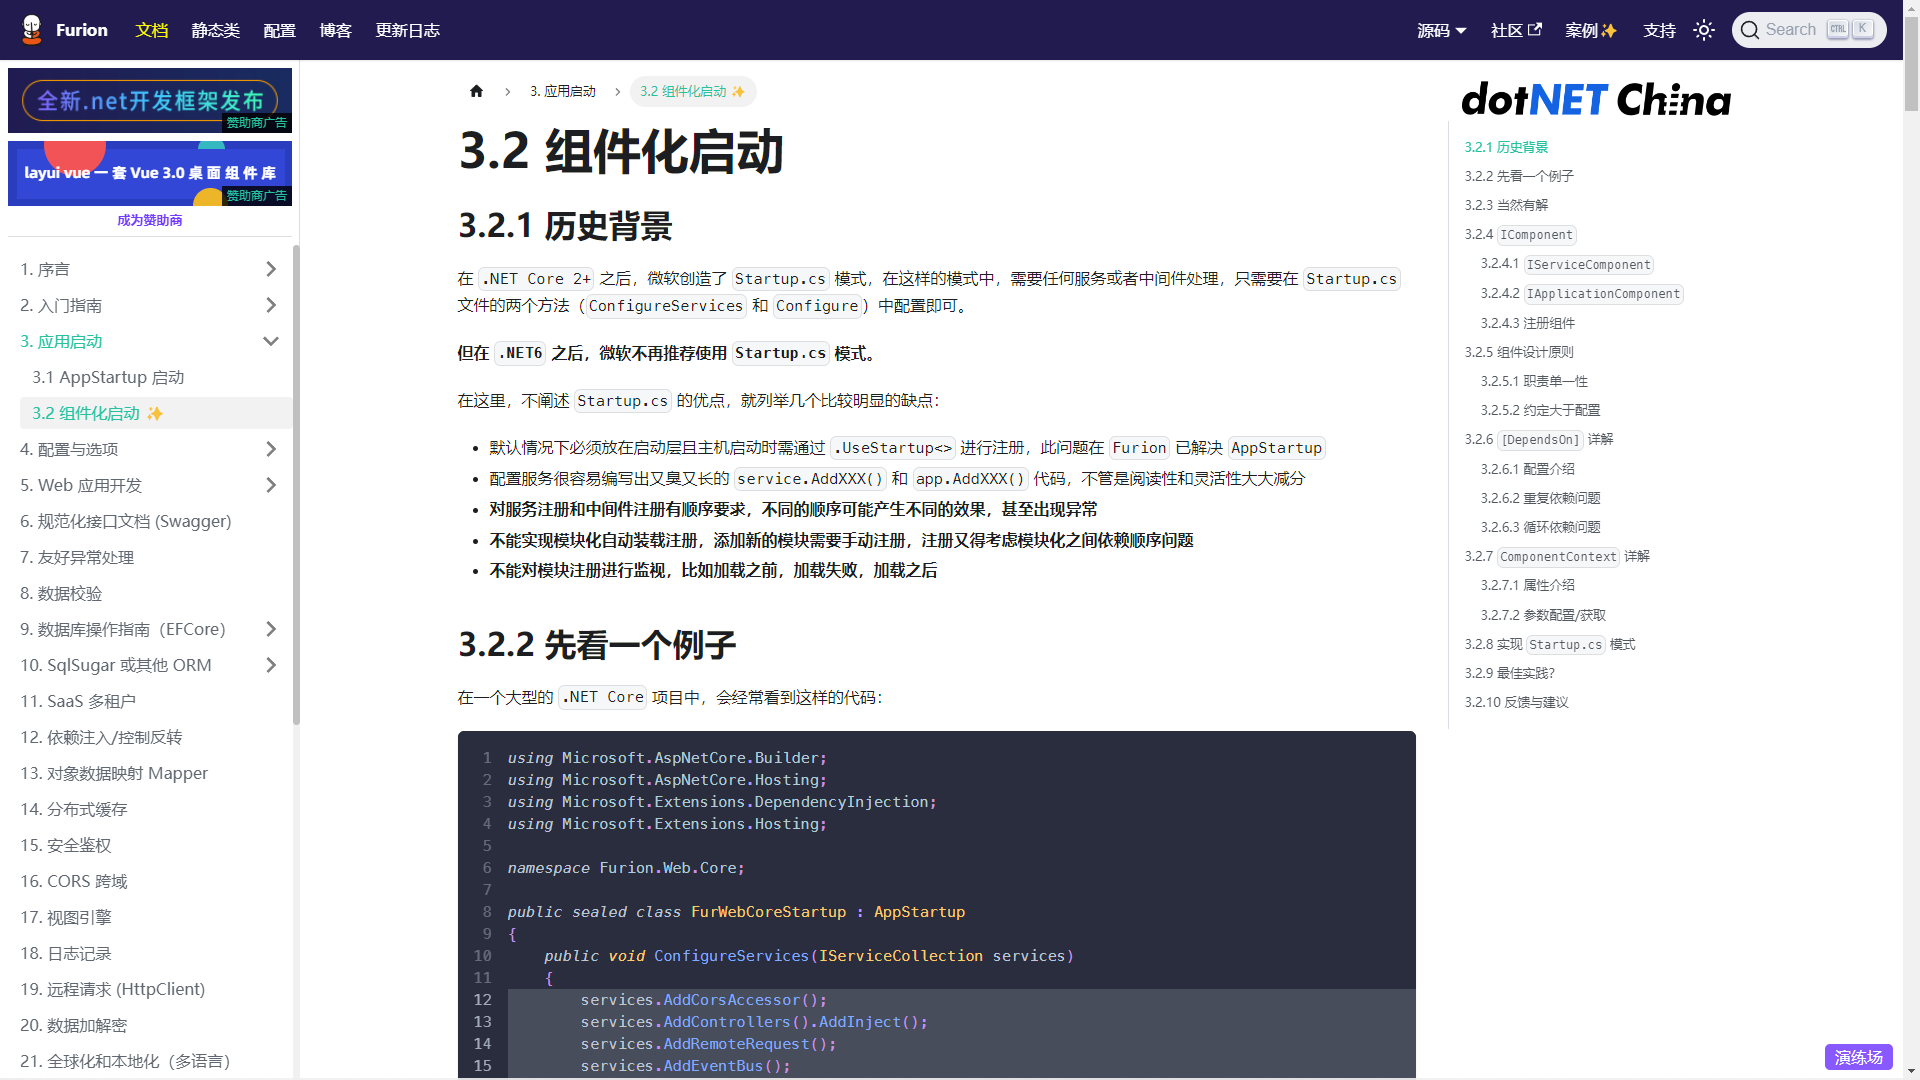Open the 更新日志 nav item
This screenshot has width=1920, height=1080.
coord(407,30)
